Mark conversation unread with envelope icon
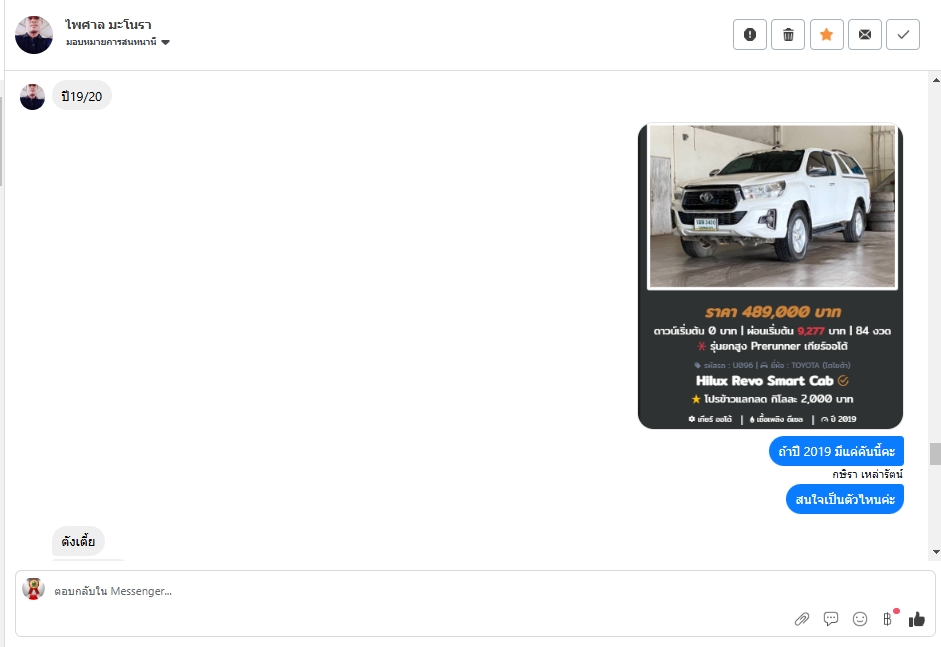This screenshot has width=941, height=647. [x=865, y=35]
